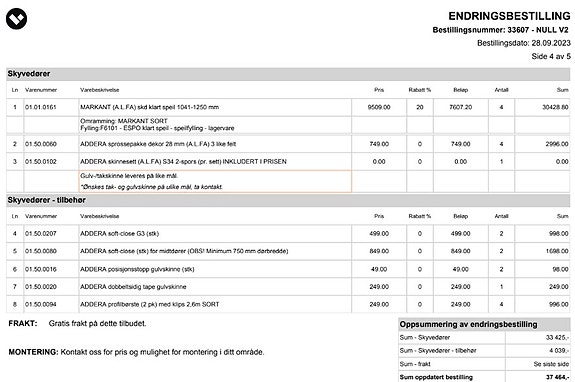The width and height of the screenshot is (575, 382).
Task: Select the 'Sum - Skyvedører' total 33 425,-
Action: tap(557, 338)
